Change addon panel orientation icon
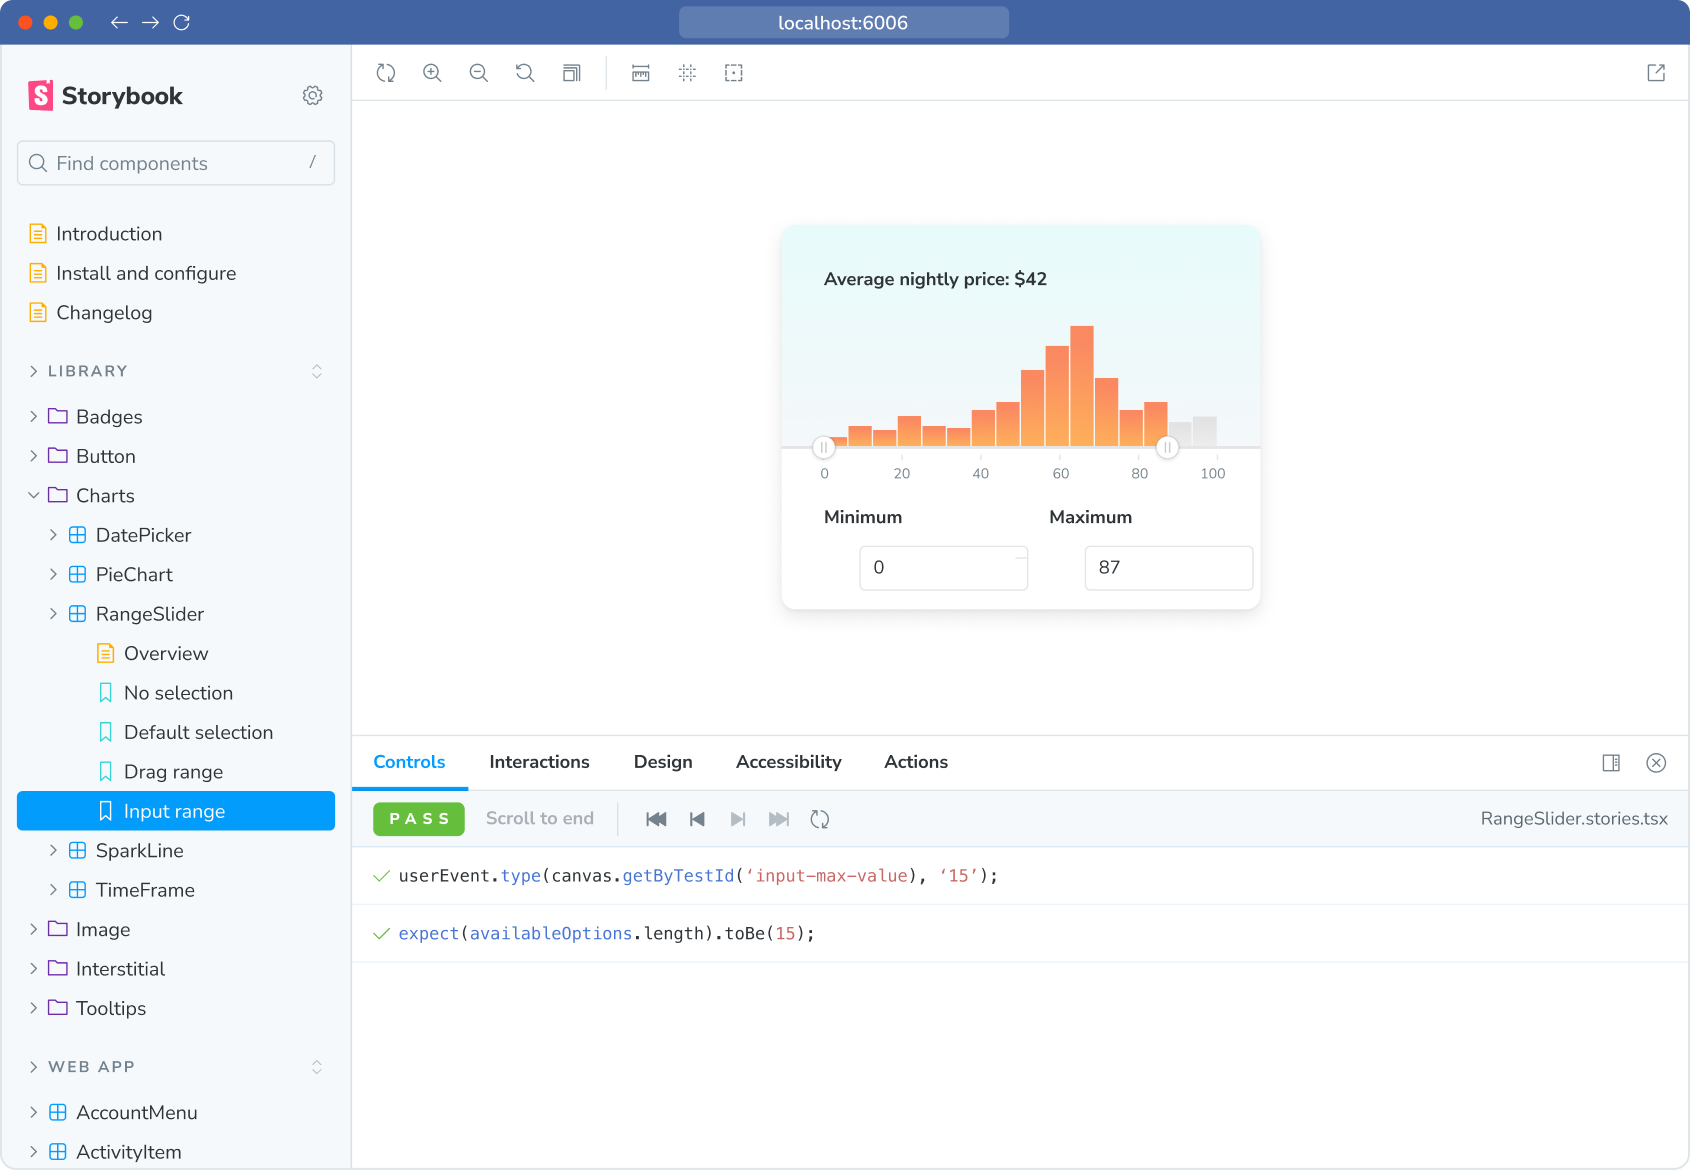Viewport: 1690px width, 1170px height. (1611, 763)
